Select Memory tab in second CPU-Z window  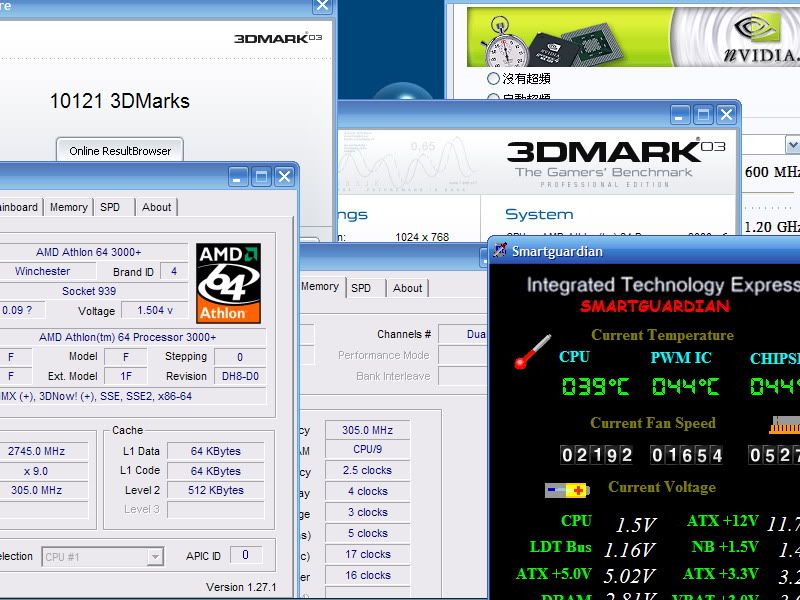(x=320, y=286)
